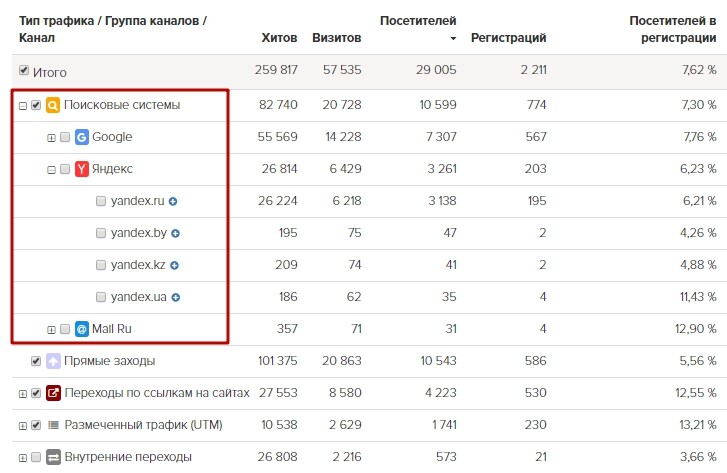
Task: Click the red Yandex icon
Action: (x=82, y=169)
